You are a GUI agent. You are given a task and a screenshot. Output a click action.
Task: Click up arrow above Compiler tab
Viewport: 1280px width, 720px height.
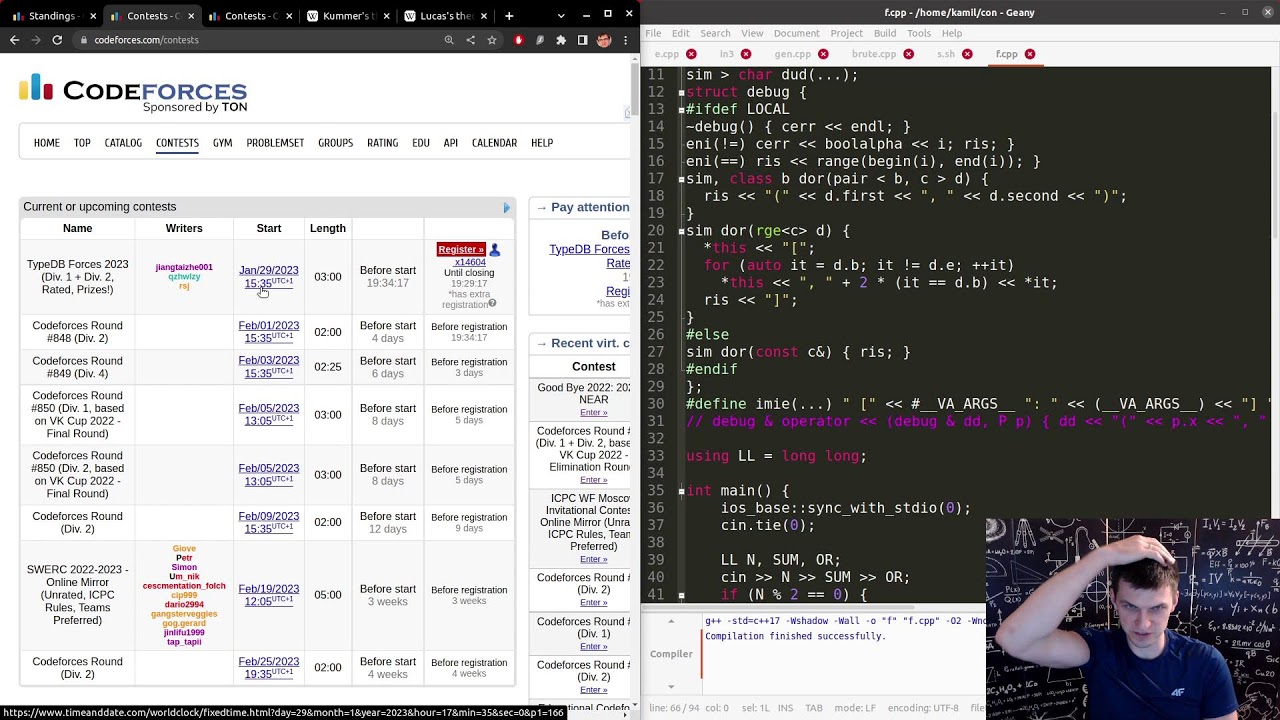coord(671,621)
